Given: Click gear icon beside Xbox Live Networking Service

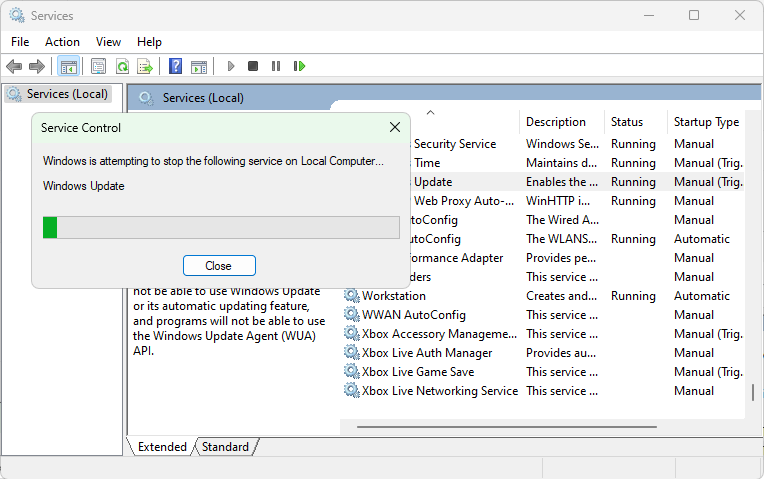Looking at the screenshot, I should 351,390.
